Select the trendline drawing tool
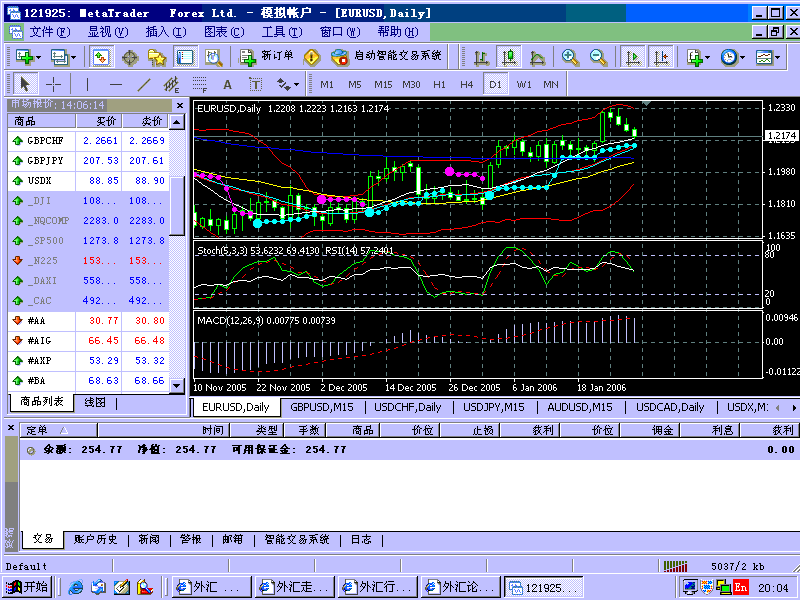The height and width of the screenshot is (600, 800). click(143, 84)
